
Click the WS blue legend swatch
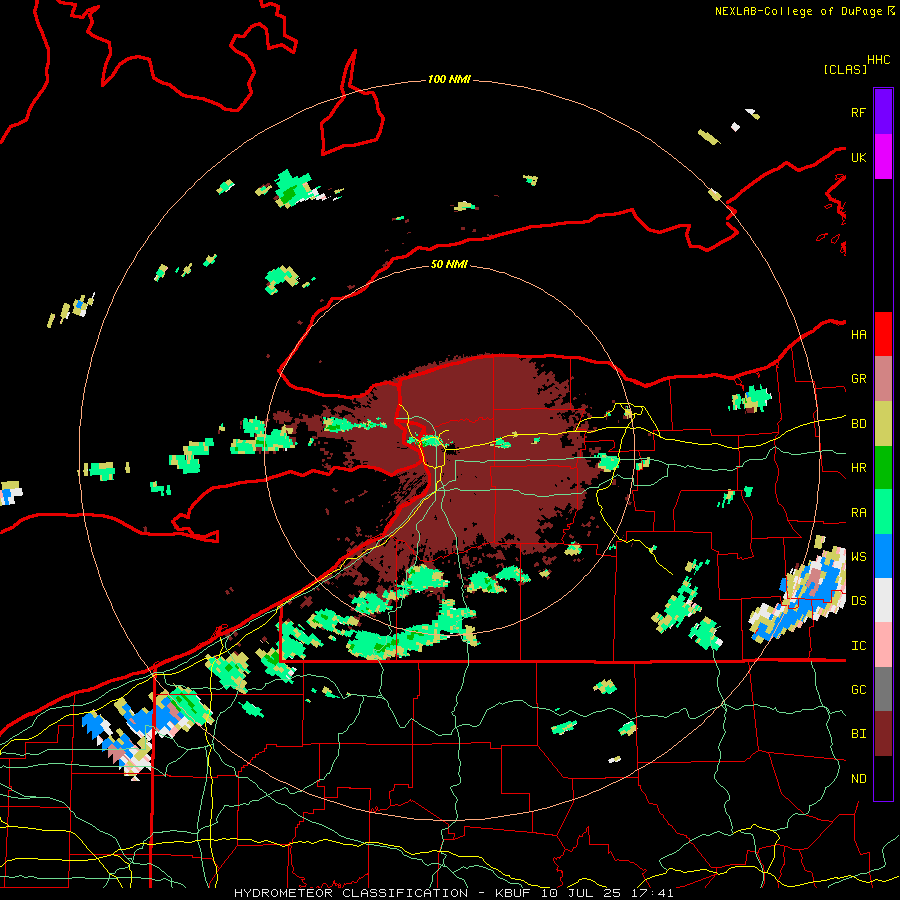pyautogui.click(x=883, y=556)
